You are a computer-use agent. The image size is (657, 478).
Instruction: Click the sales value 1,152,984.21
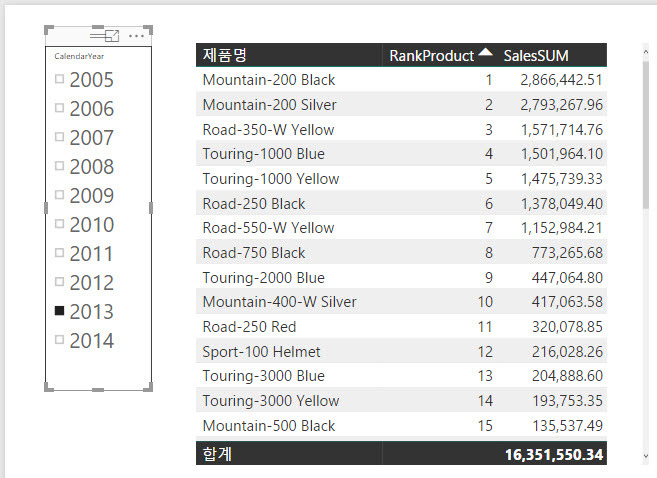coord(561,228)
